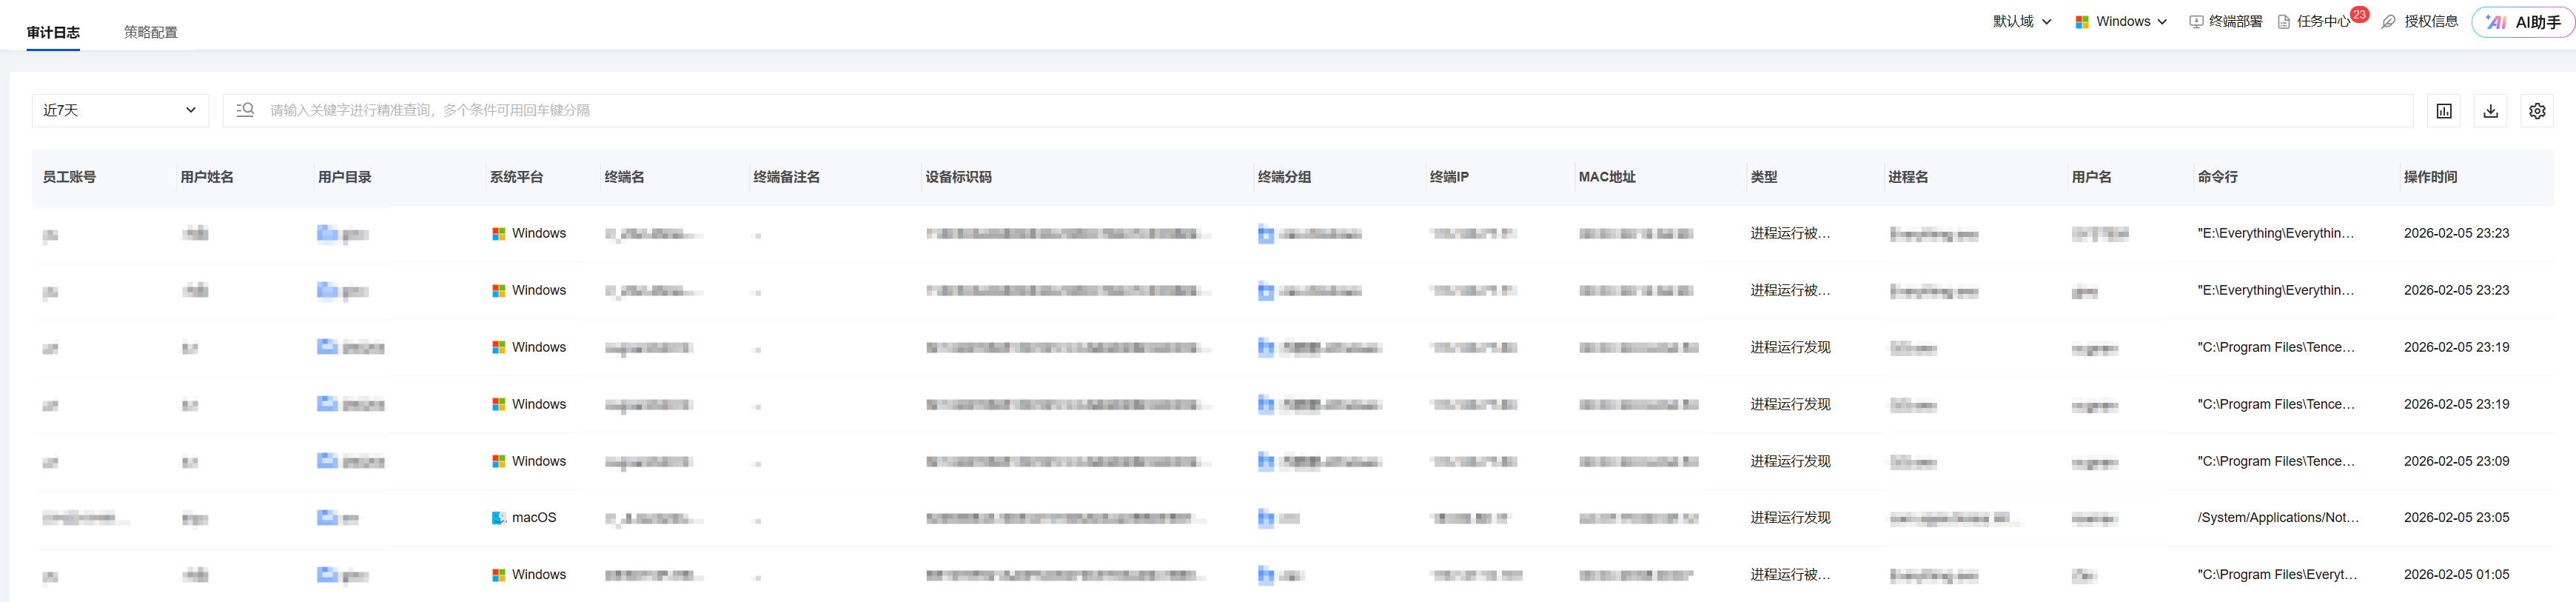Image resolution: width=2576 pixels, height=602 pixels.
Task: Open the 默认域 domain dropdown
Action: 2021,22
